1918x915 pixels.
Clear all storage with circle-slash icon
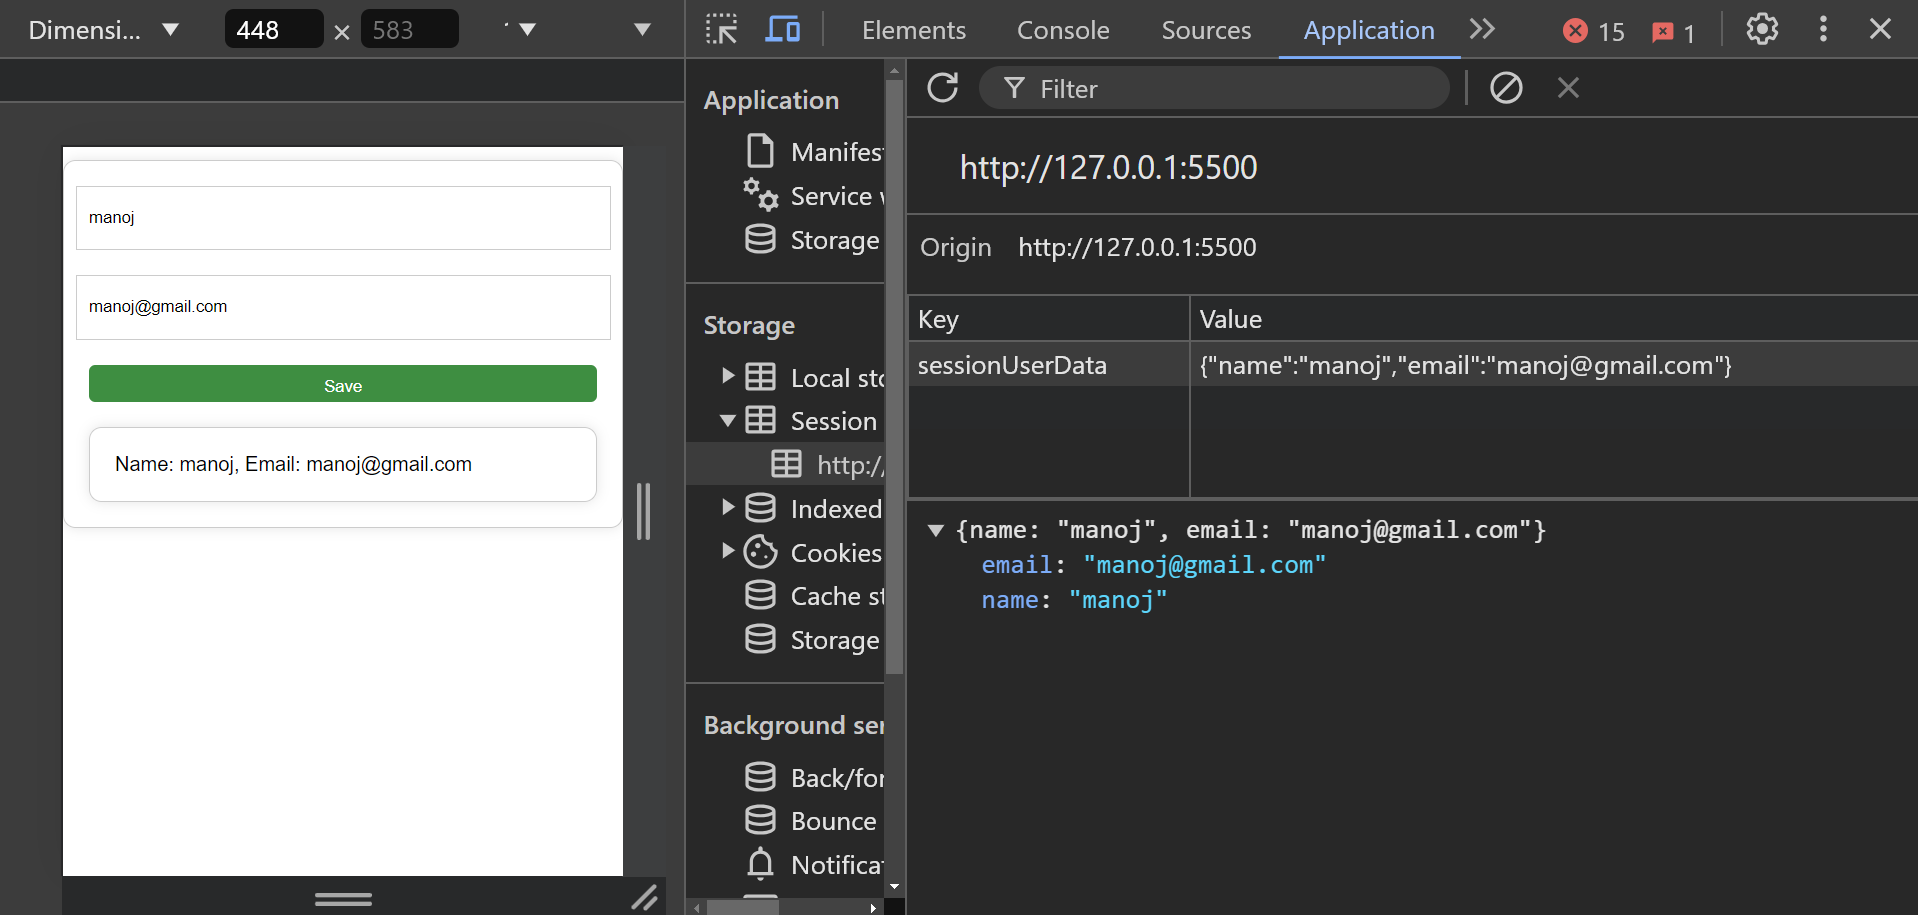coord(1506,88)
